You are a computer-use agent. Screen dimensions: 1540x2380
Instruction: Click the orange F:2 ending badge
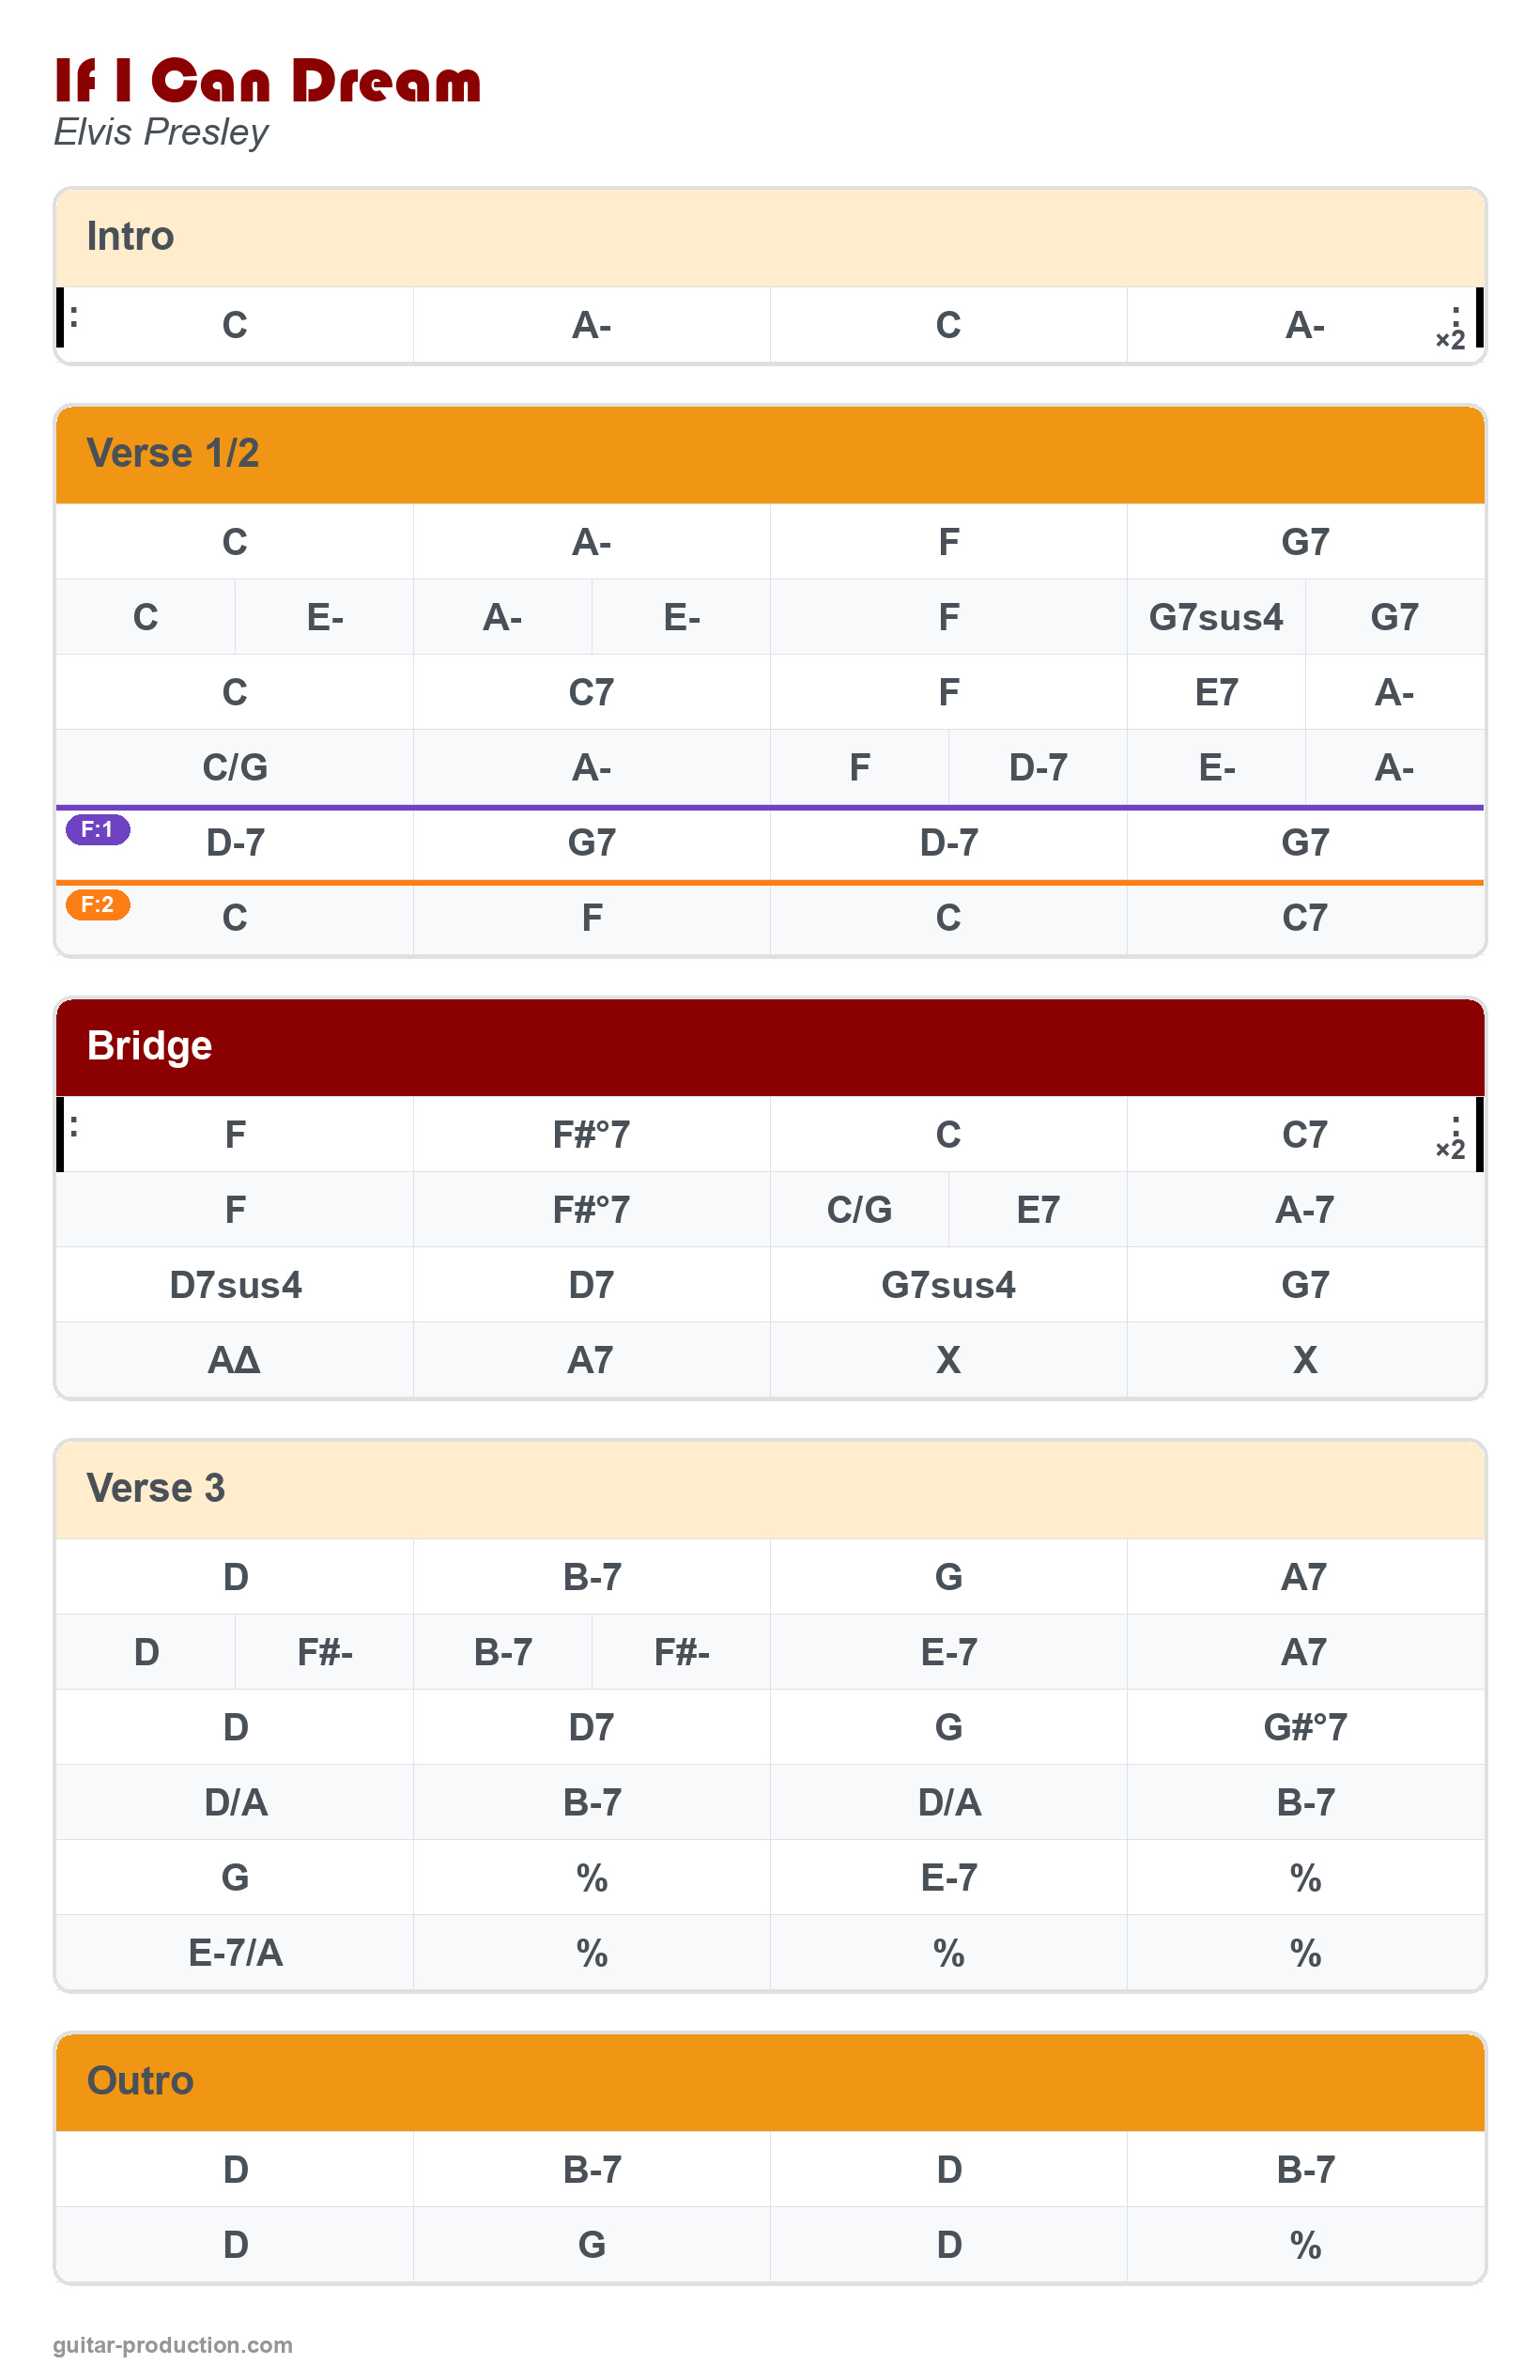pyautogui.click(x=97, y=904)
